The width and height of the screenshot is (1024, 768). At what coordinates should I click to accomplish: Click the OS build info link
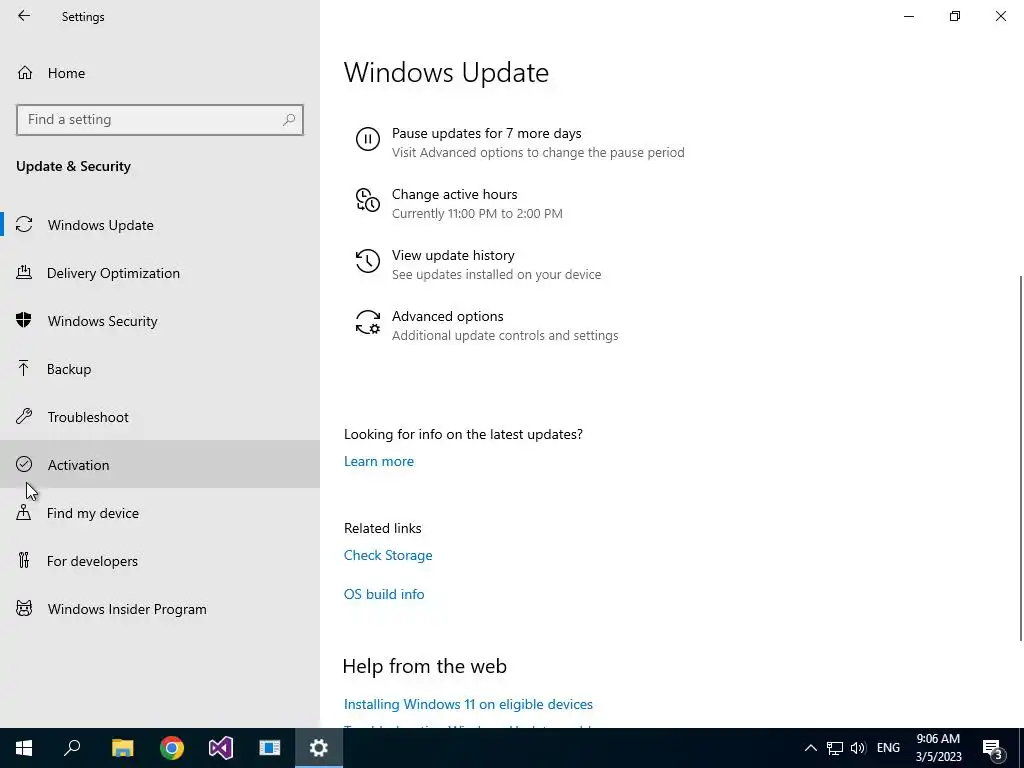384,594
